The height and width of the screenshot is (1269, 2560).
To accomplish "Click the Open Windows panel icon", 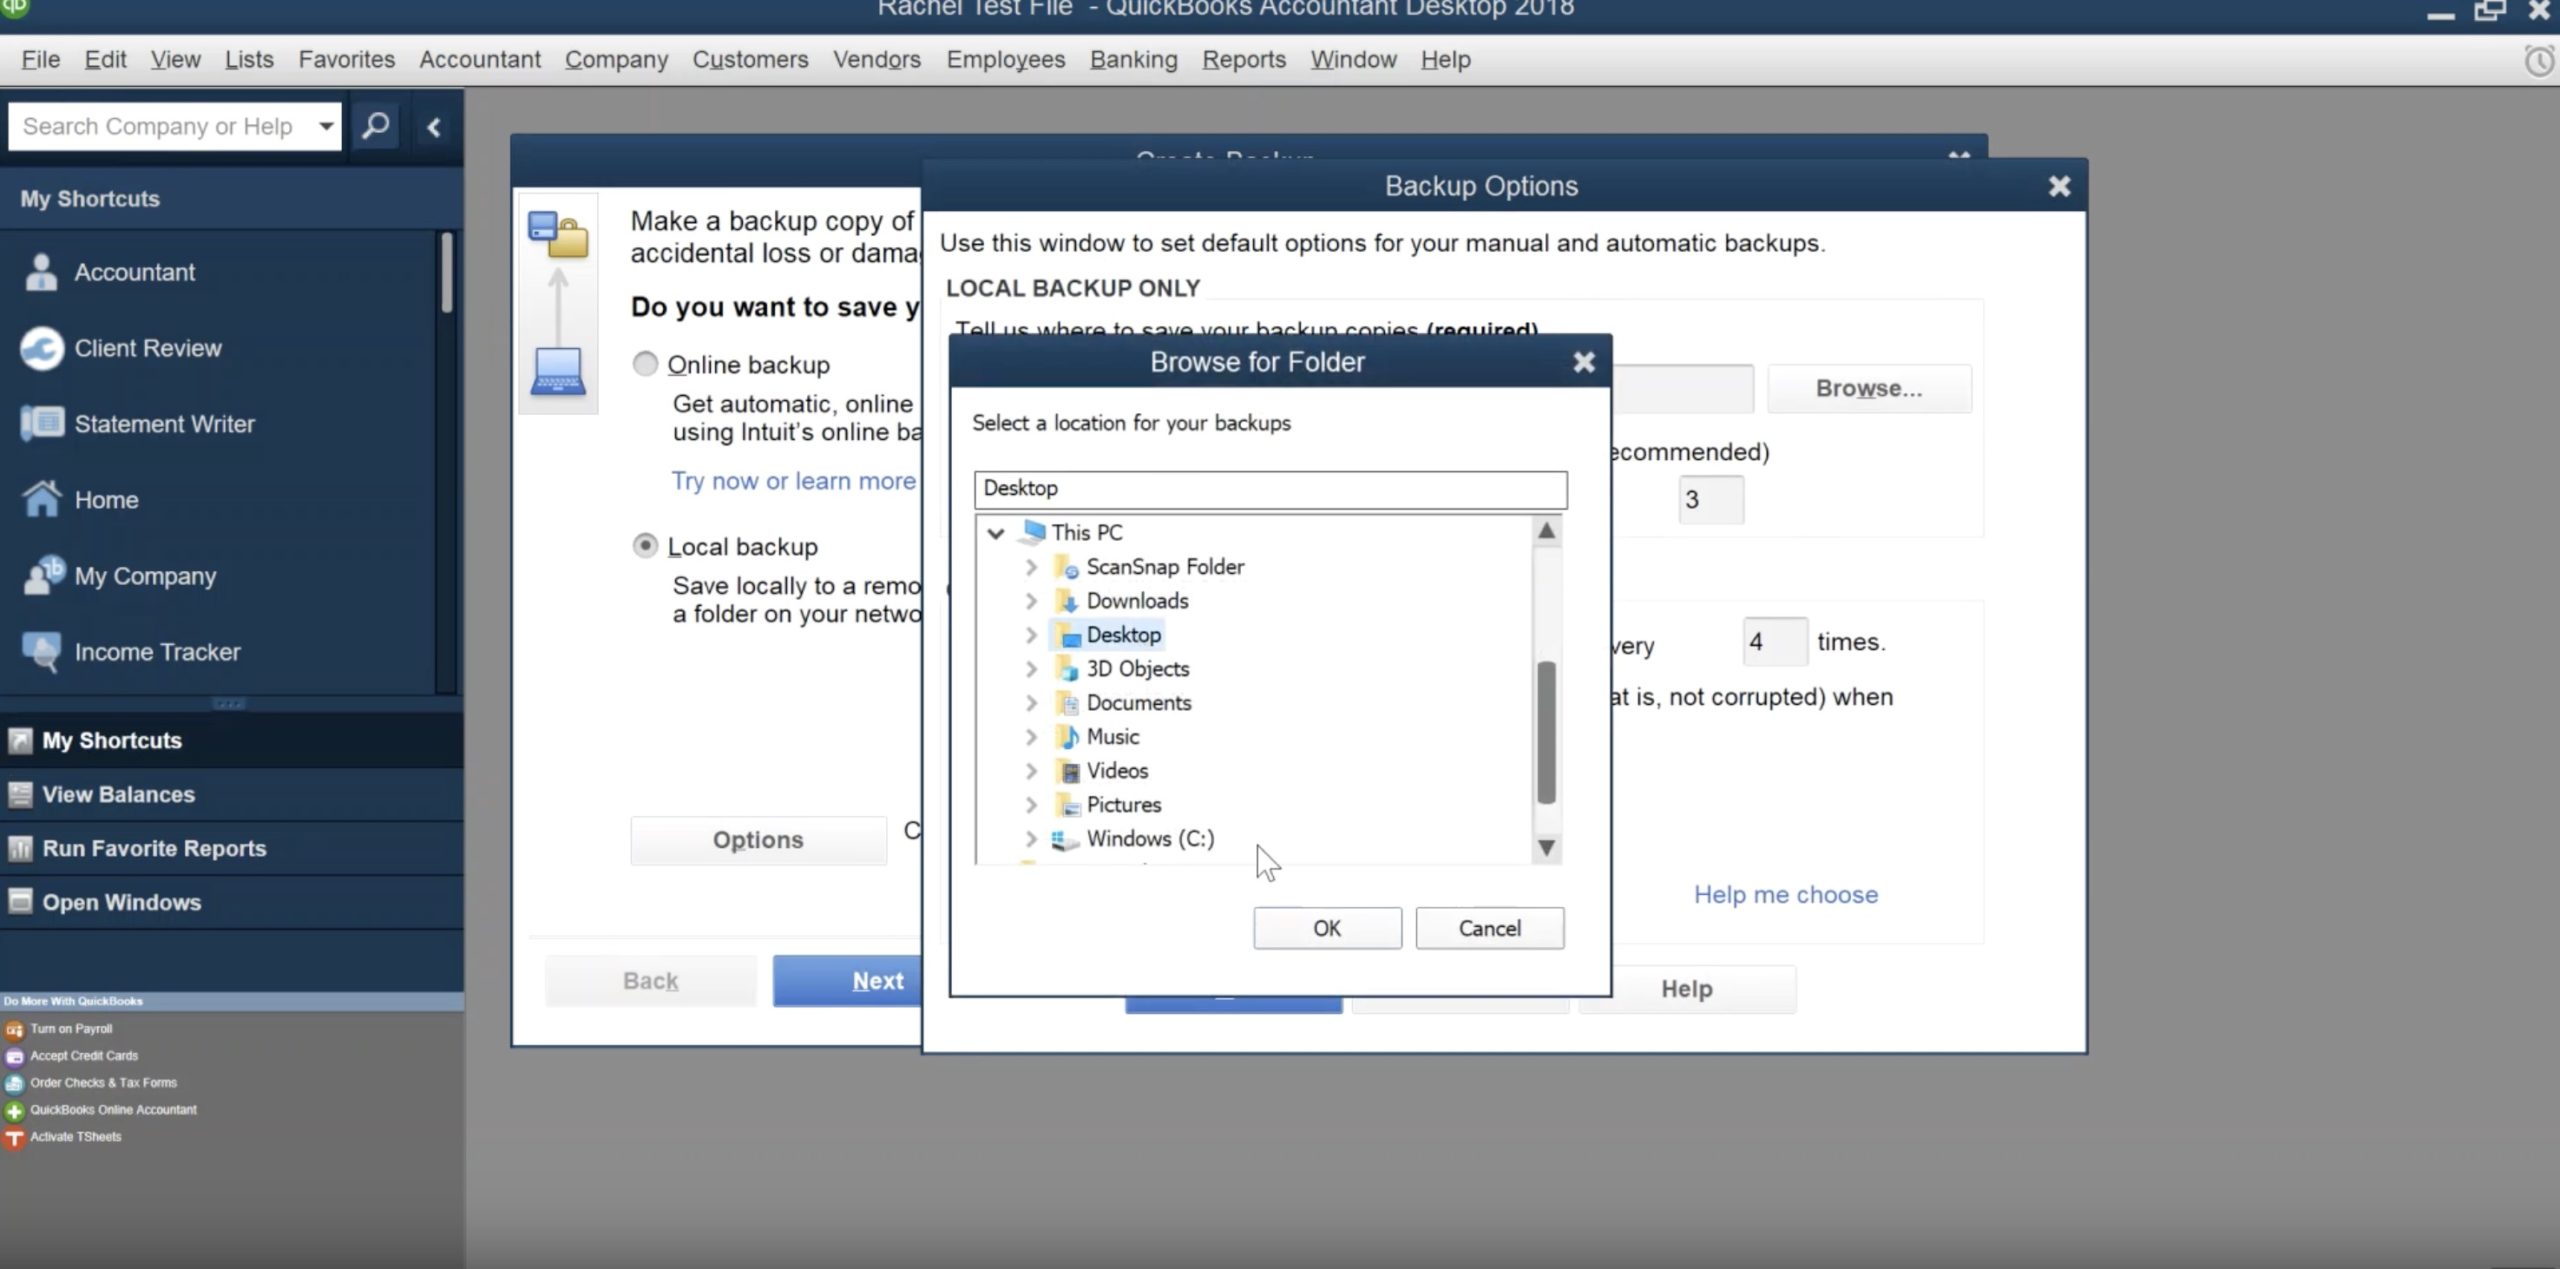I will pos(19,902).
